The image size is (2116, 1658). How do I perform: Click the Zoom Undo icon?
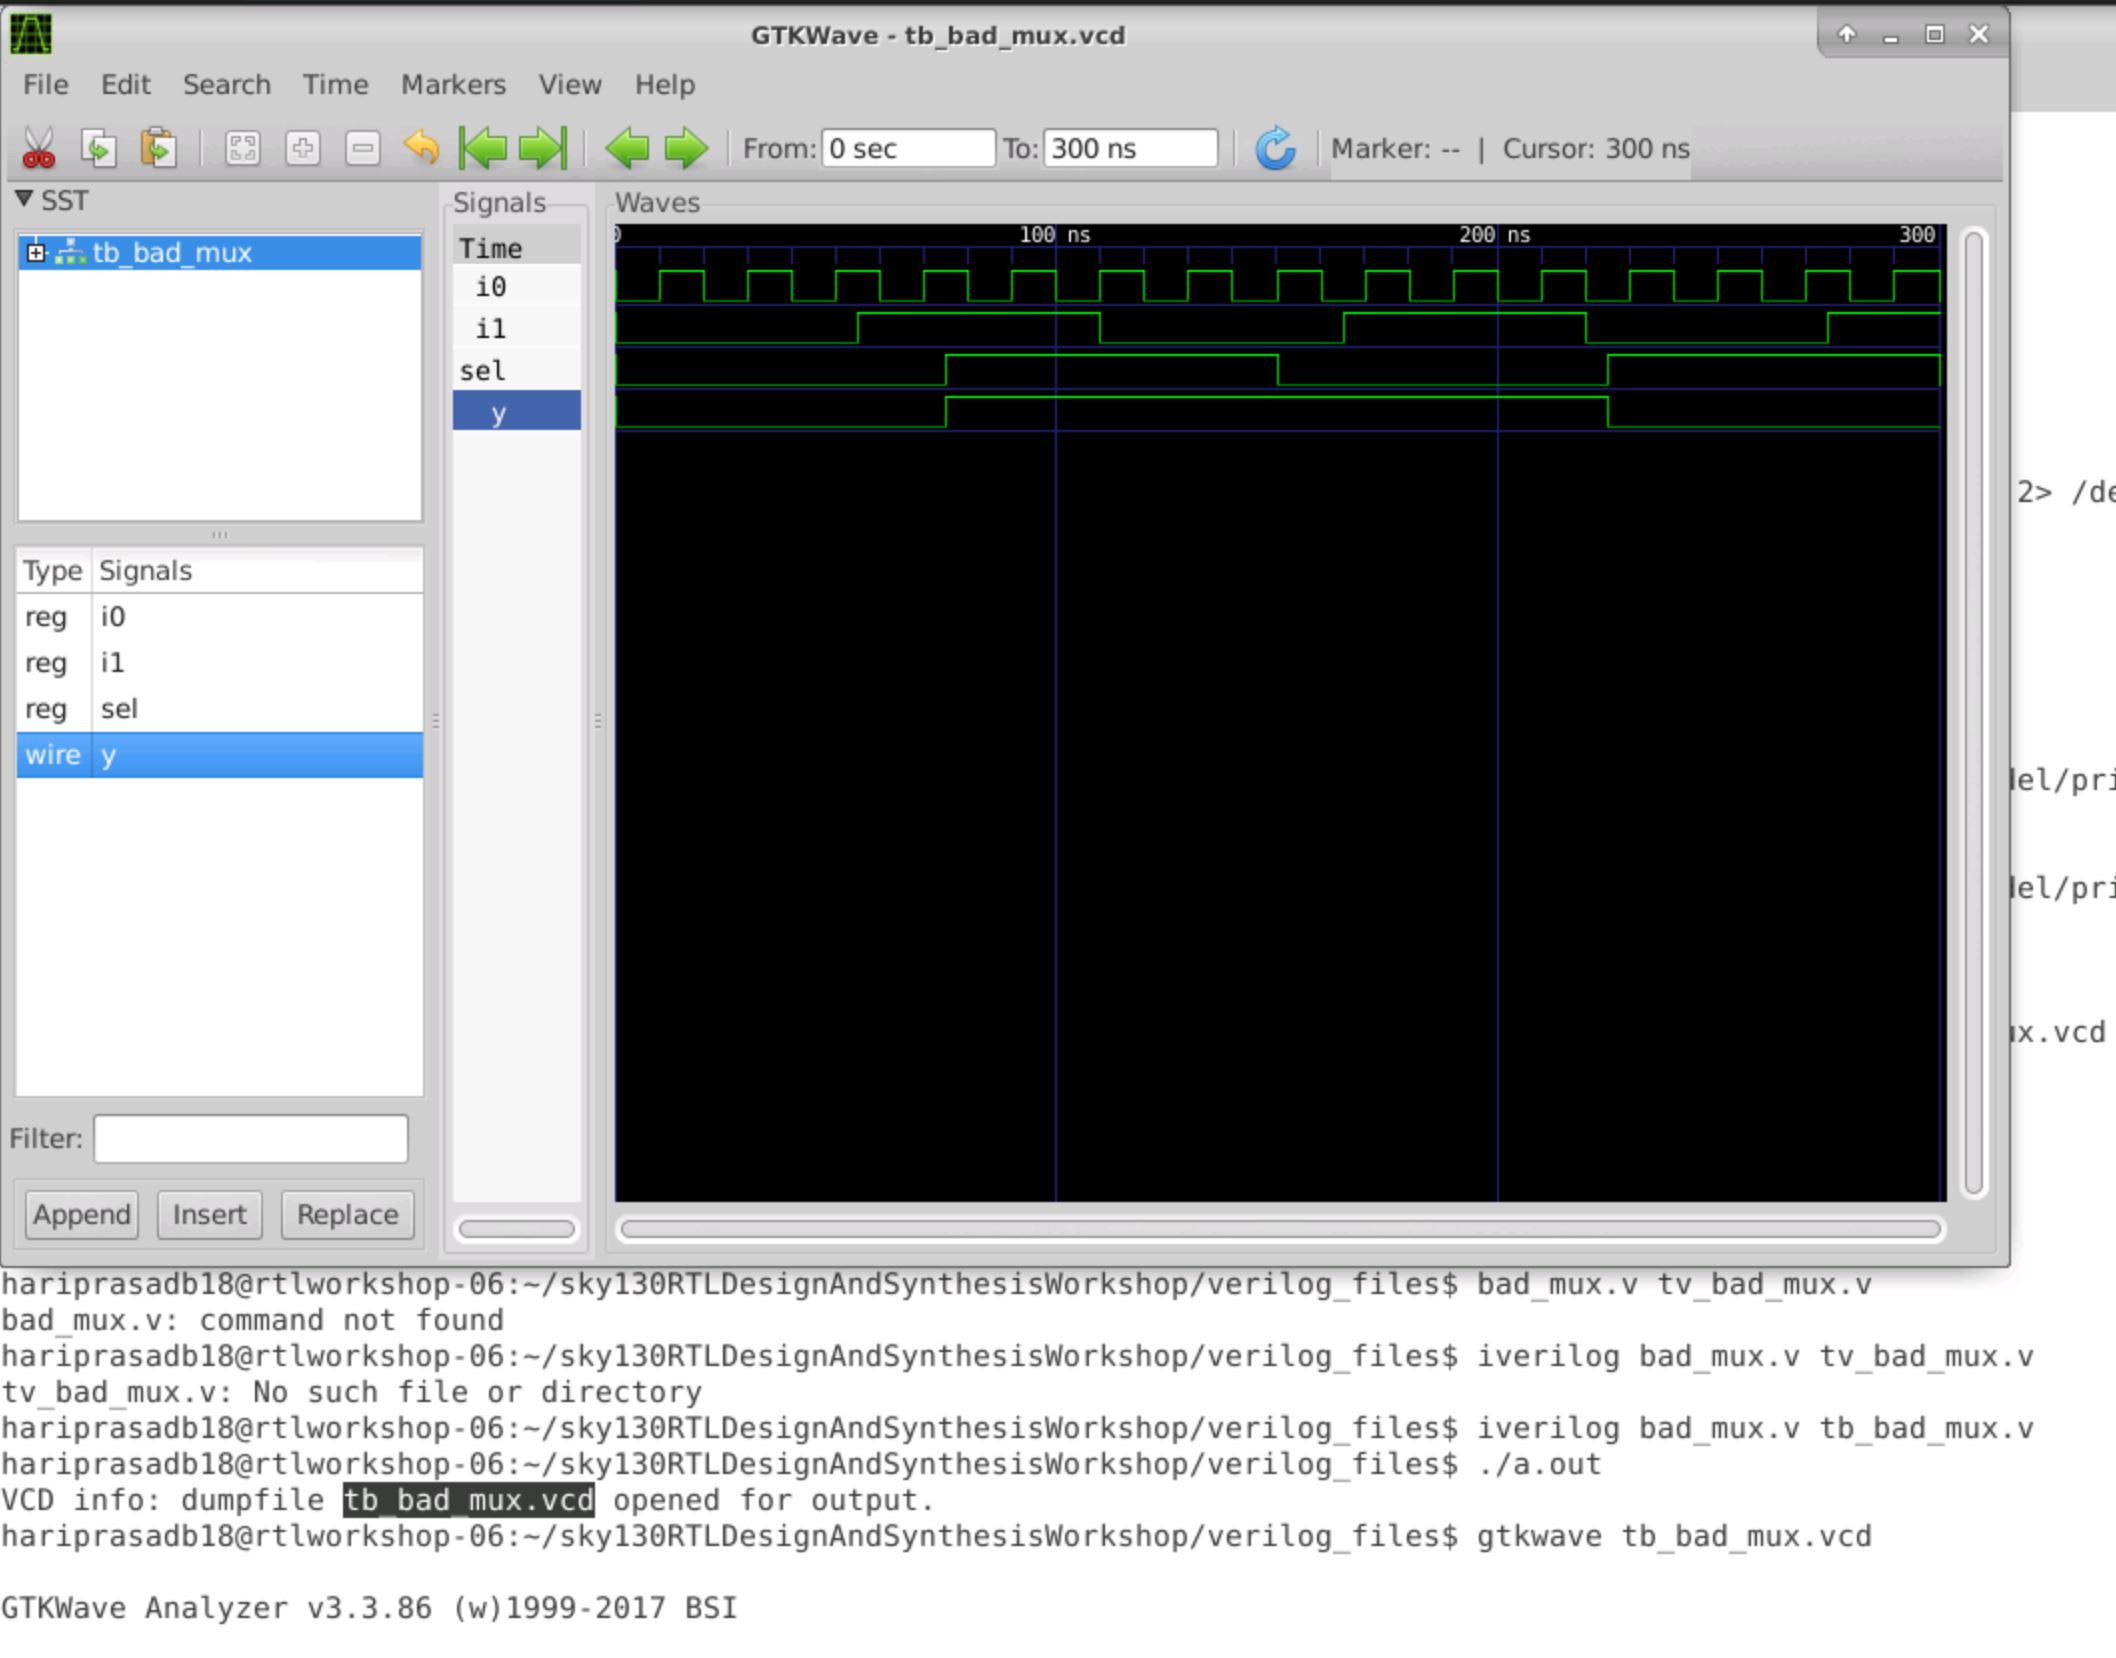point(422,148)
